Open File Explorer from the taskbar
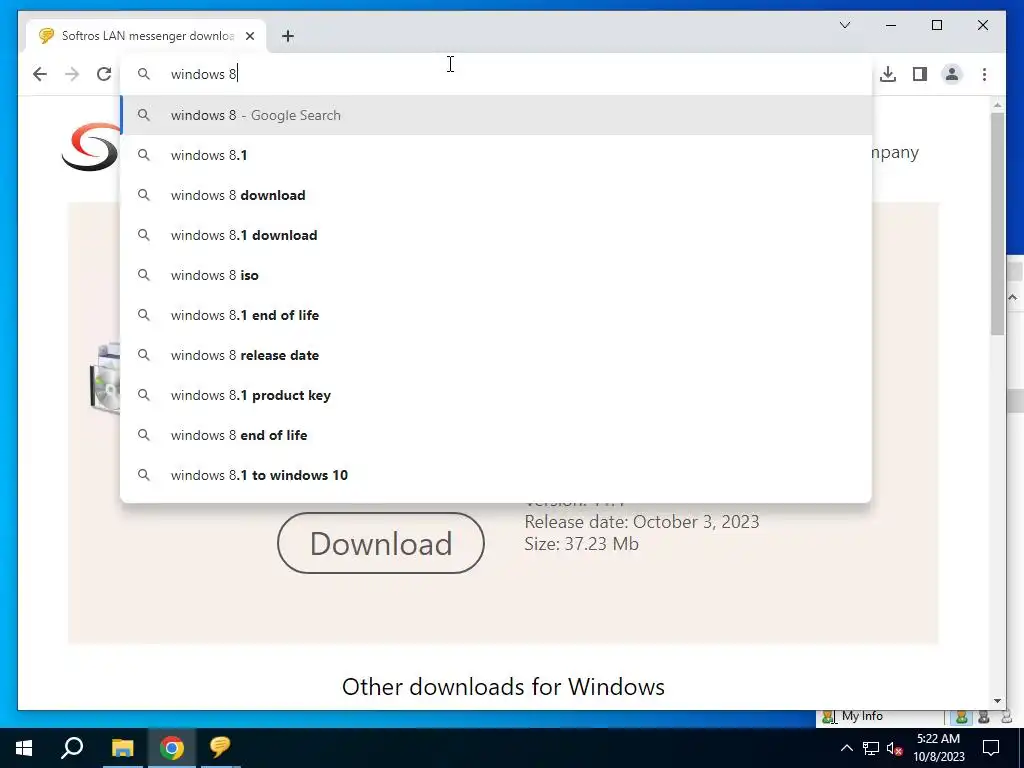1024x768 pixels. [x=122, y=748]
